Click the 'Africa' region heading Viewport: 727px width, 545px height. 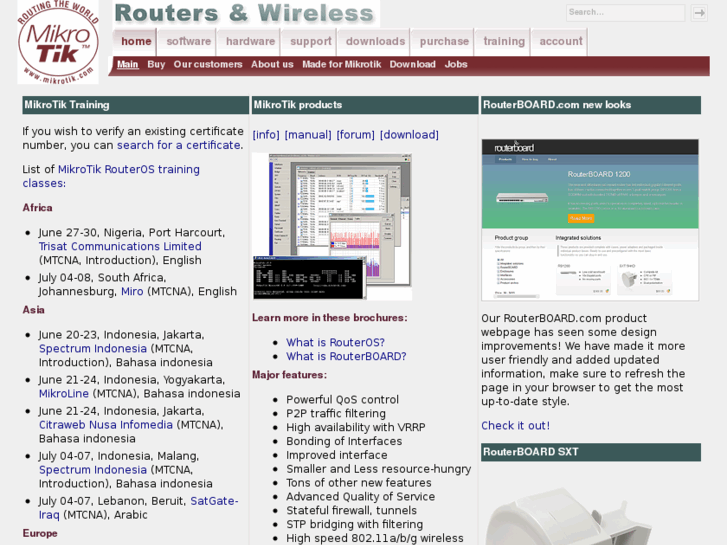(x=38, y=207)
